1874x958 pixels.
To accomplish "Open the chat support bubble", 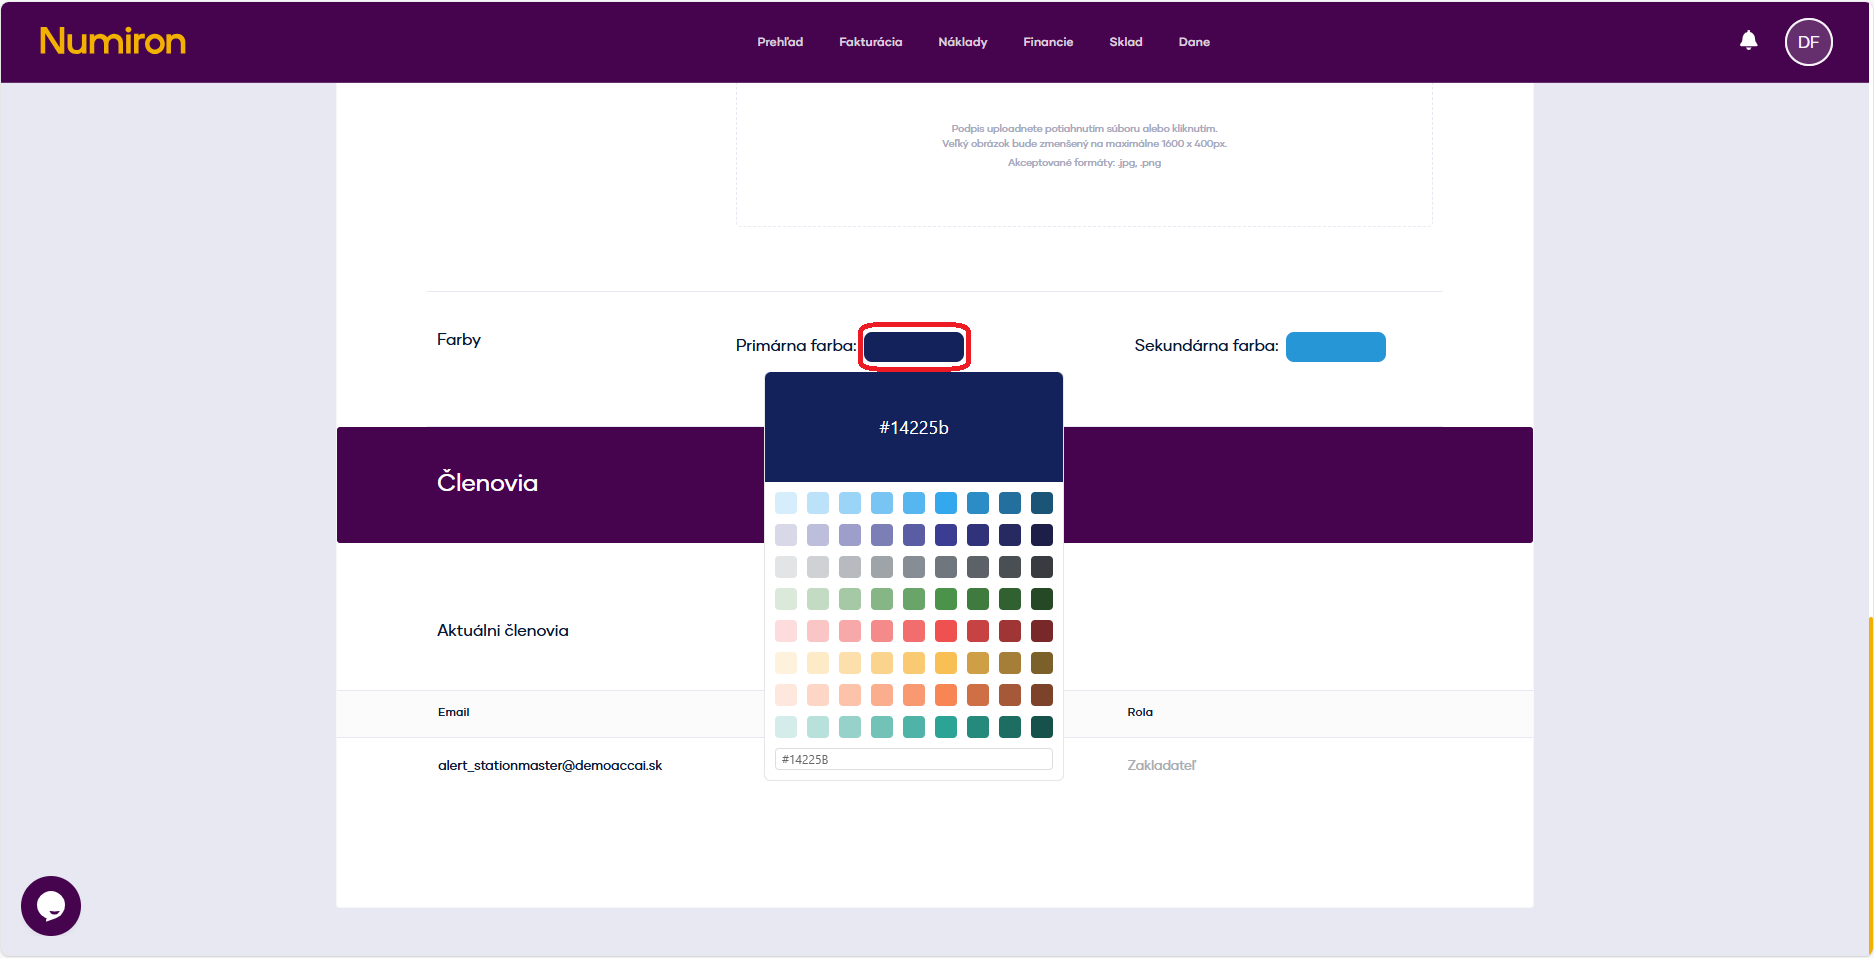I will click(51, 906).
